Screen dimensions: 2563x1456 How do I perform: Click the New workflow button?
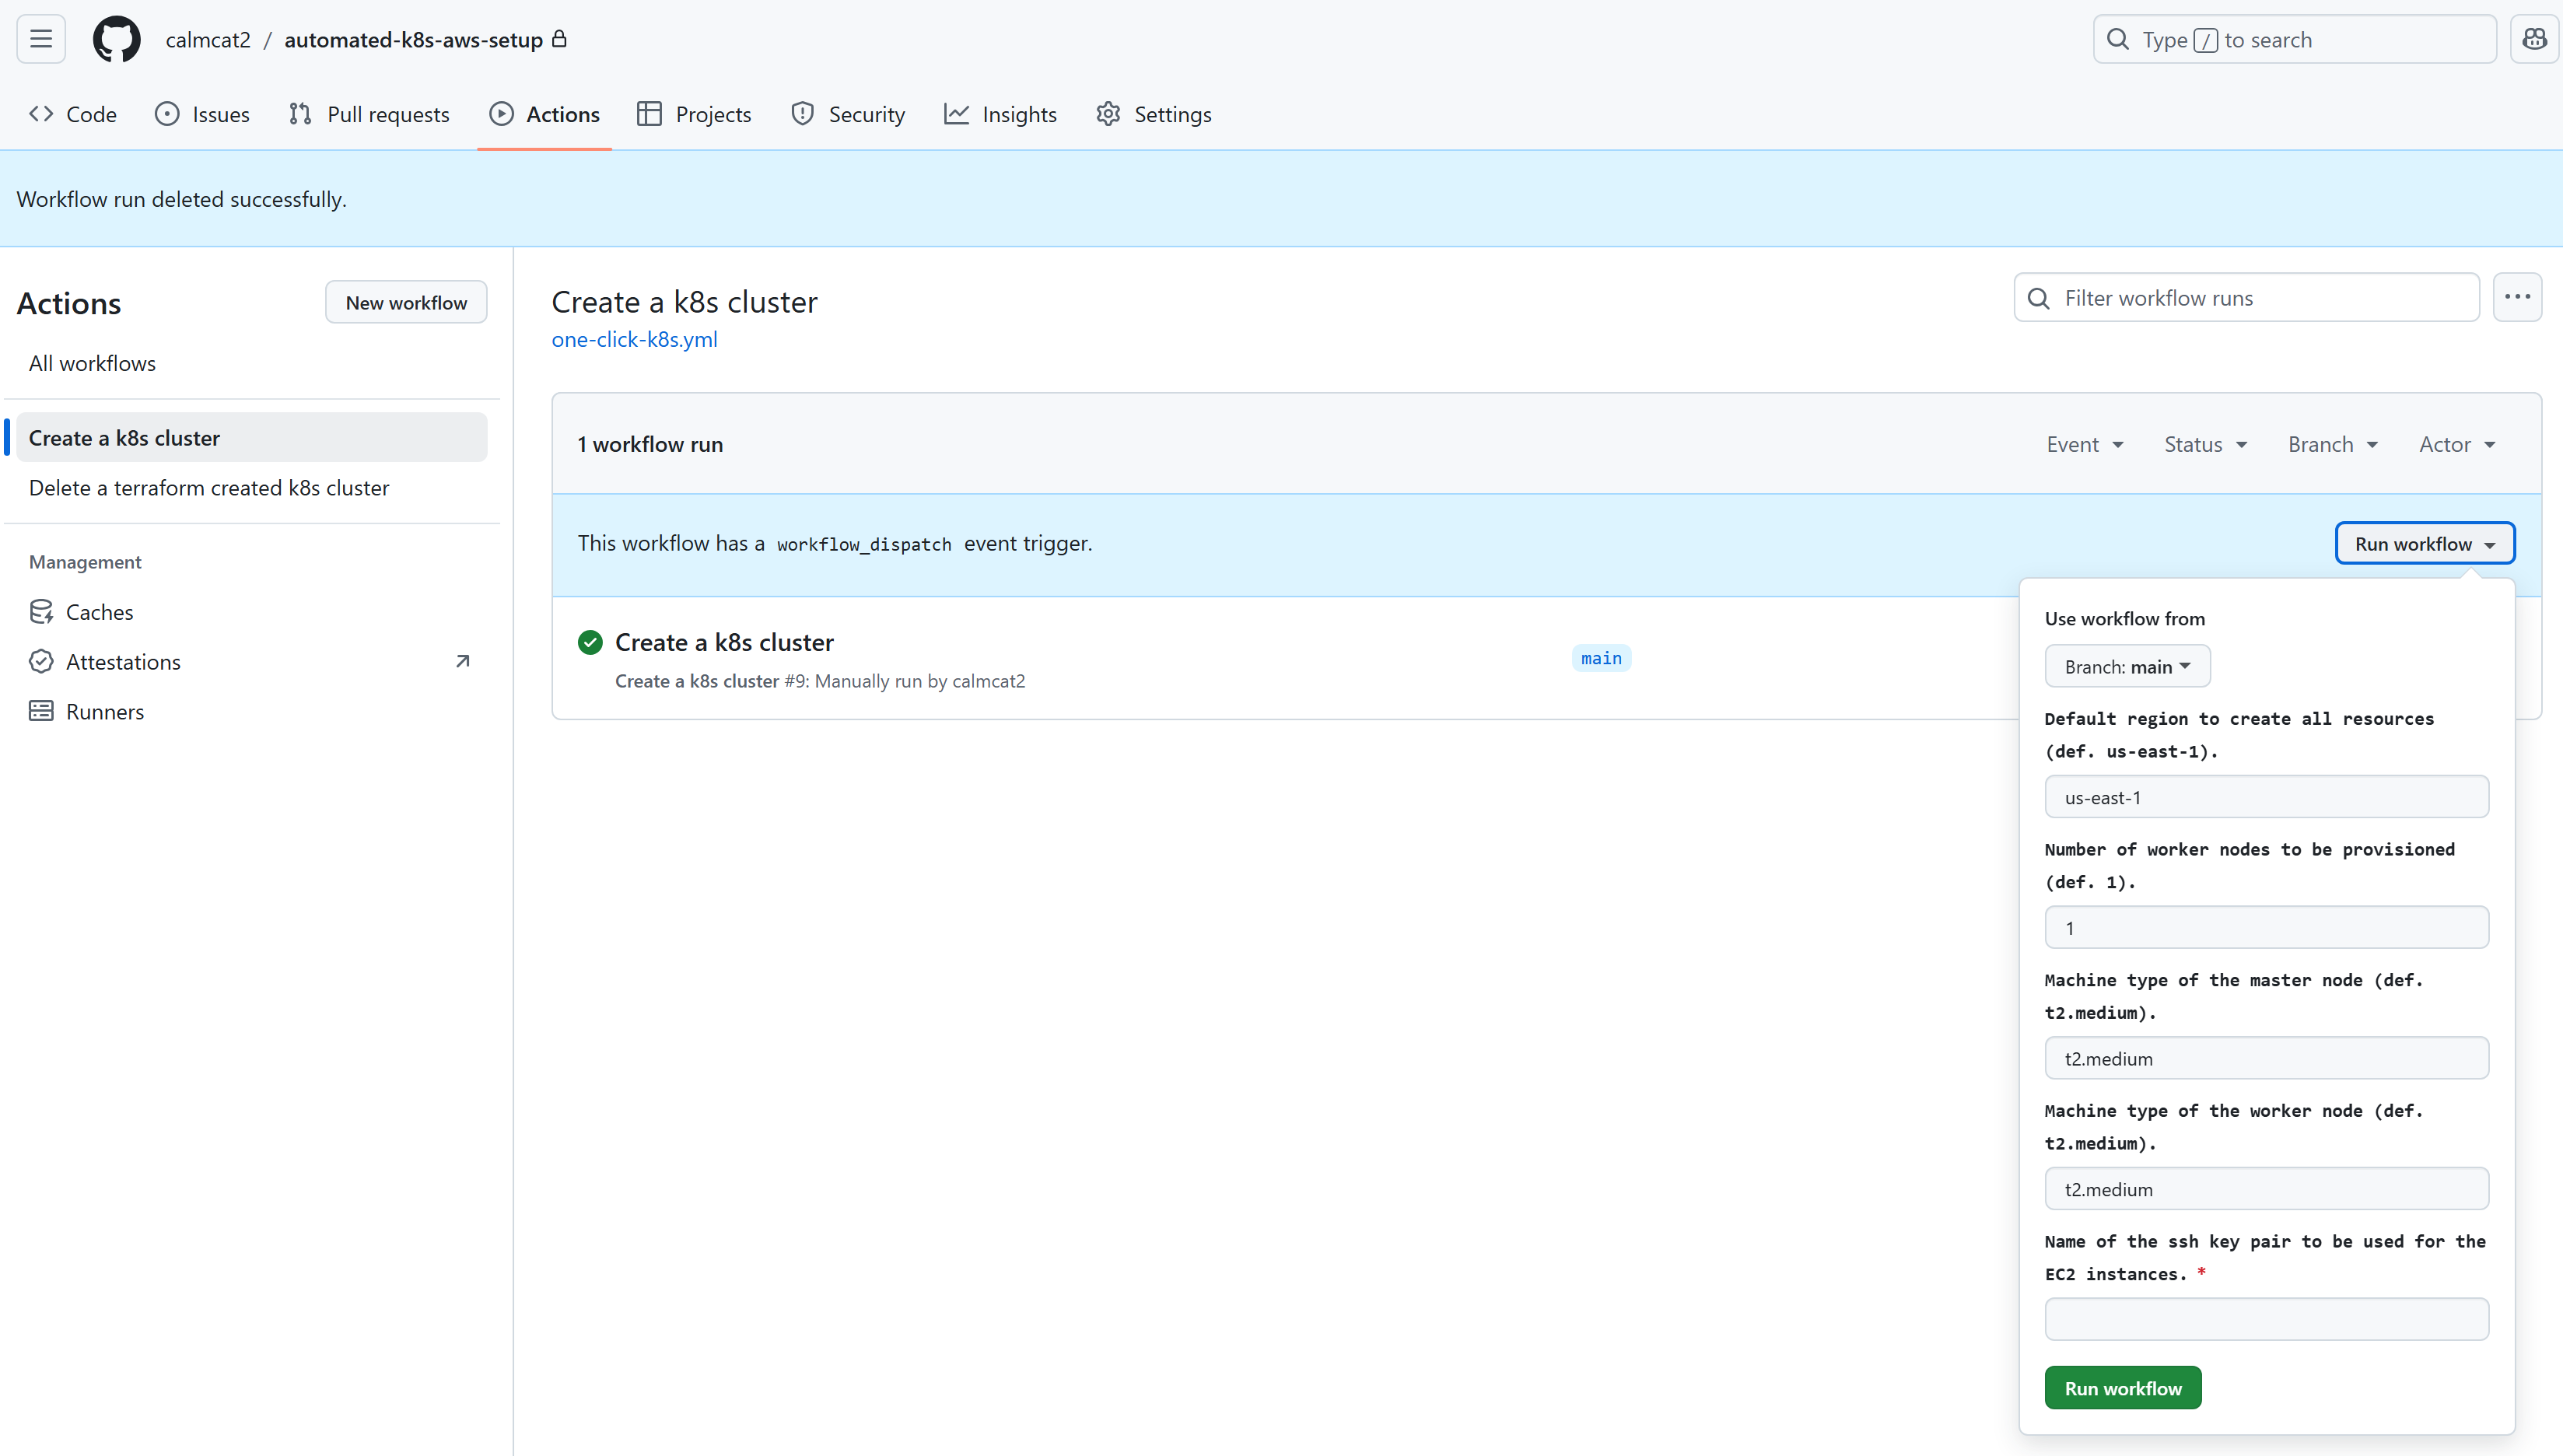tap(406, 302)
